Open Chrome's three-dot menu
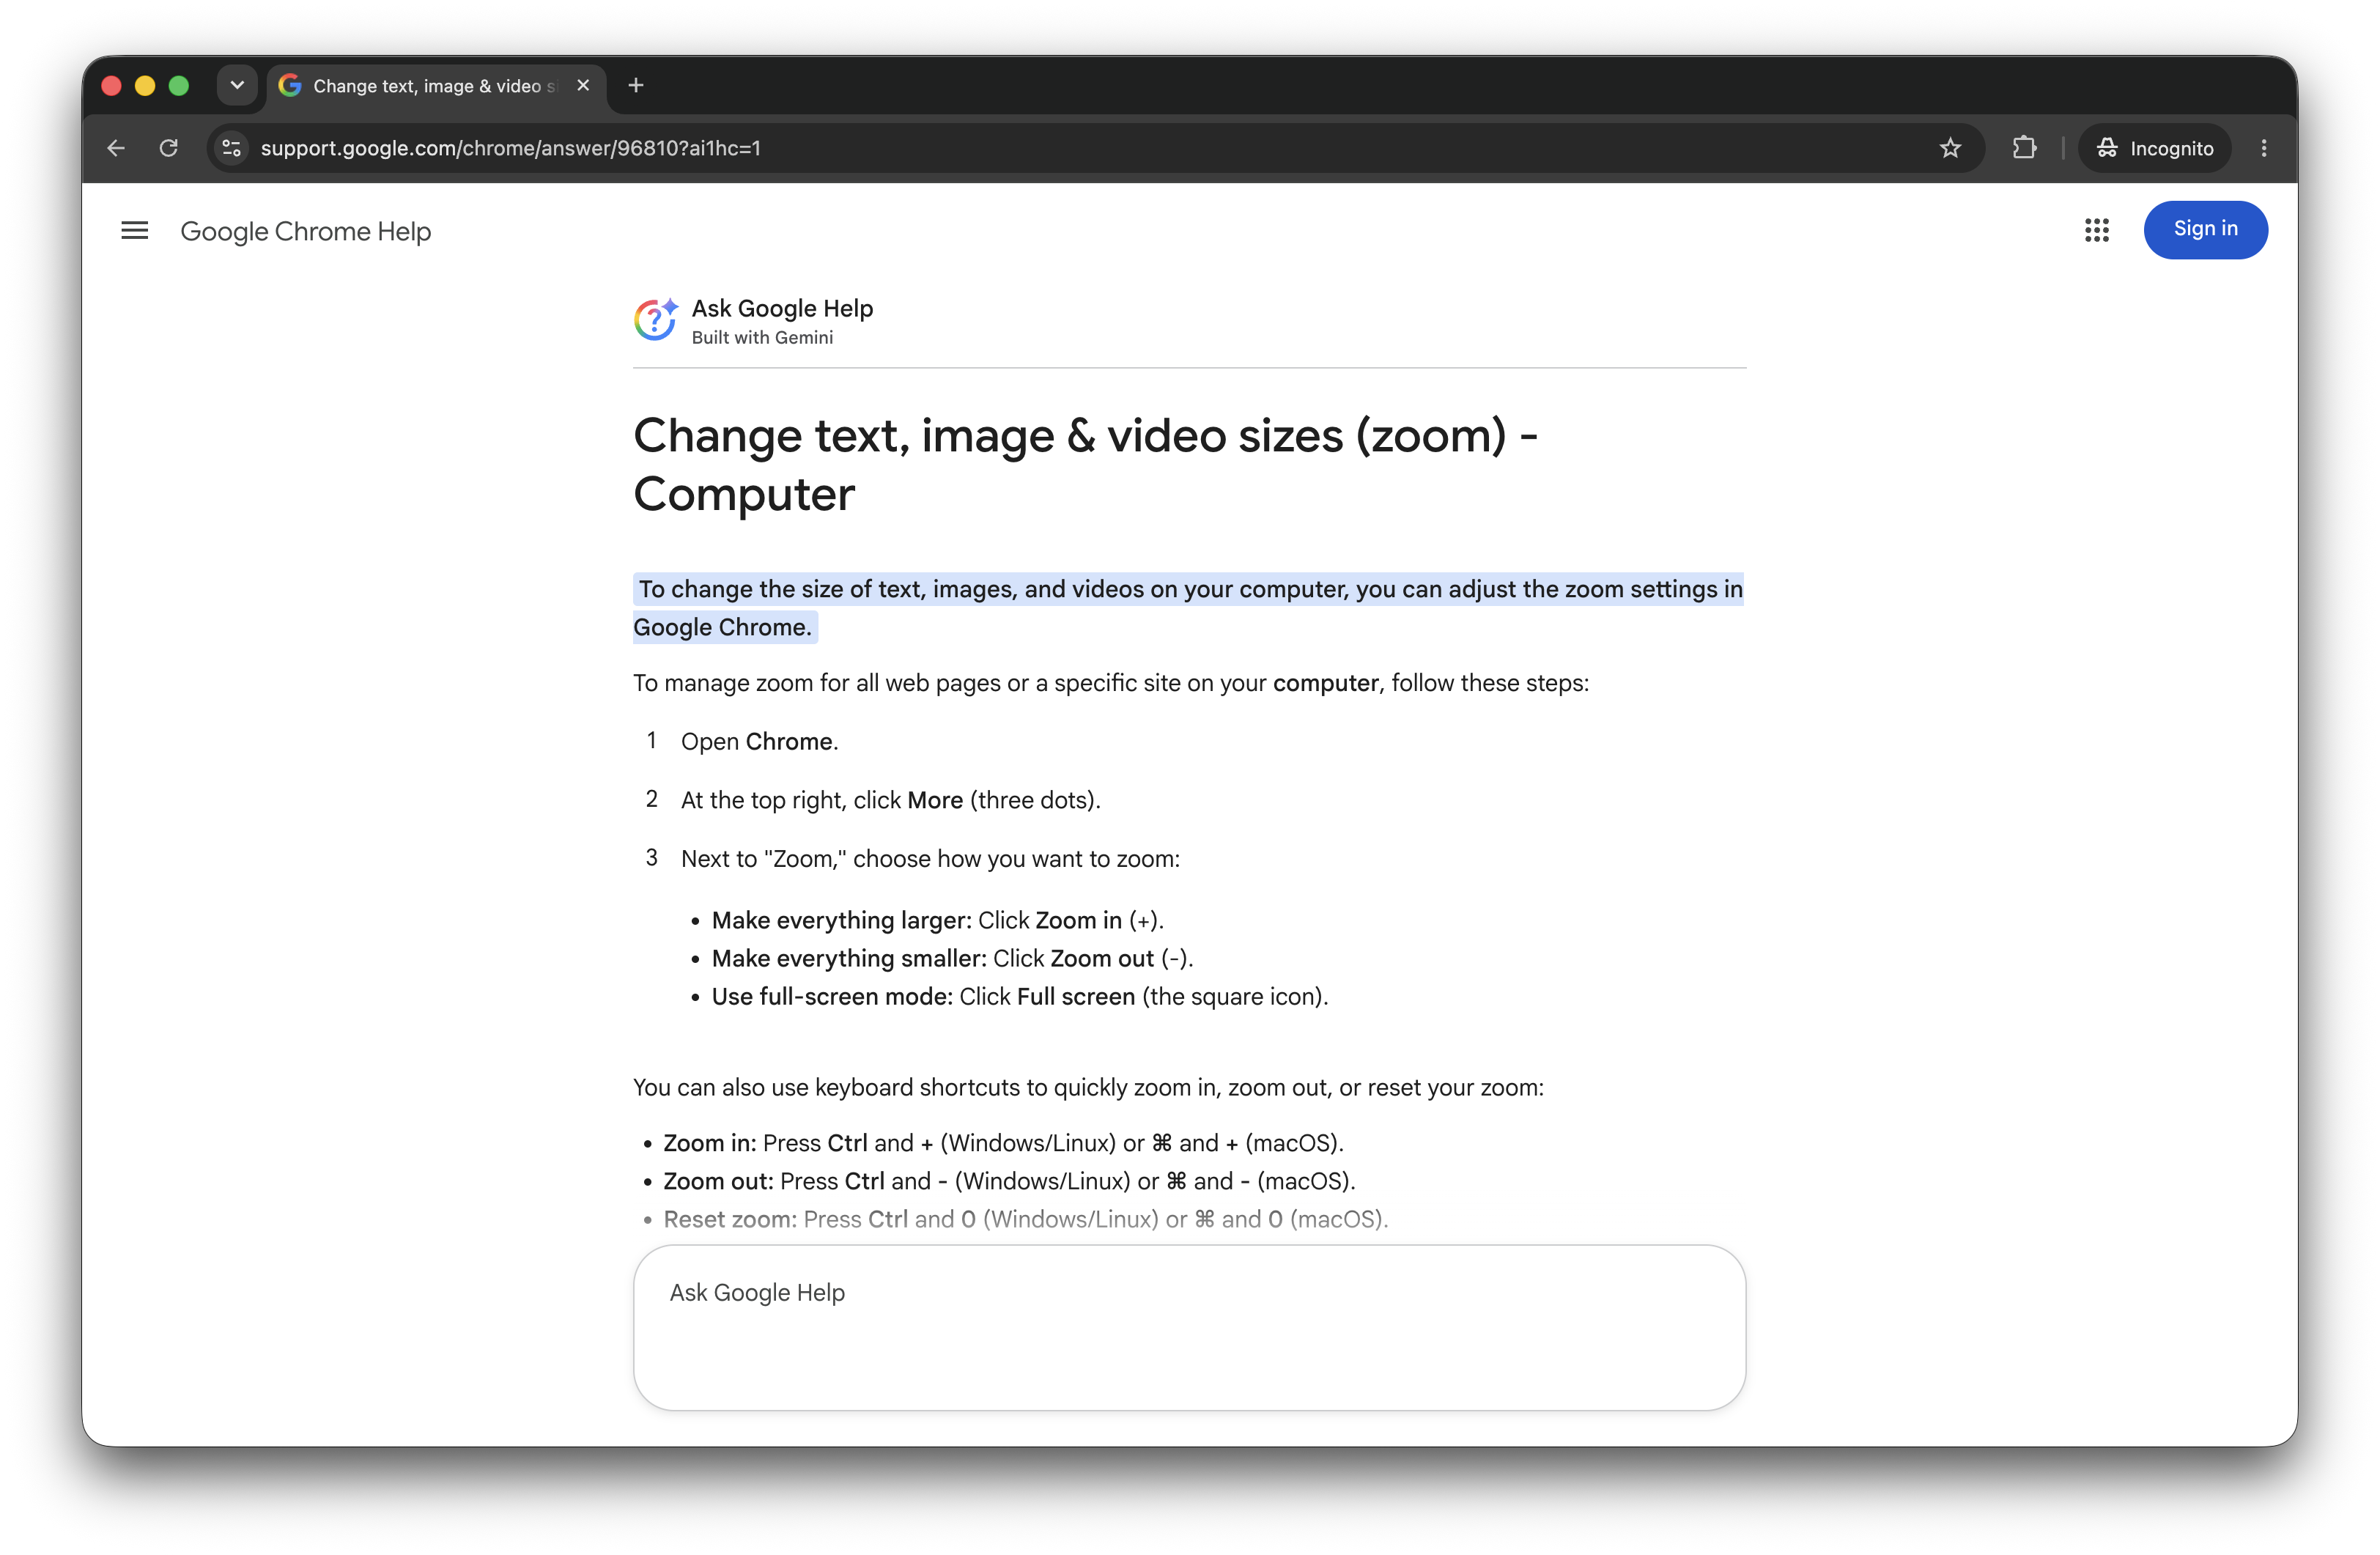The height and width of the screenshot is (1555, 2380). tap(2264, 148)
